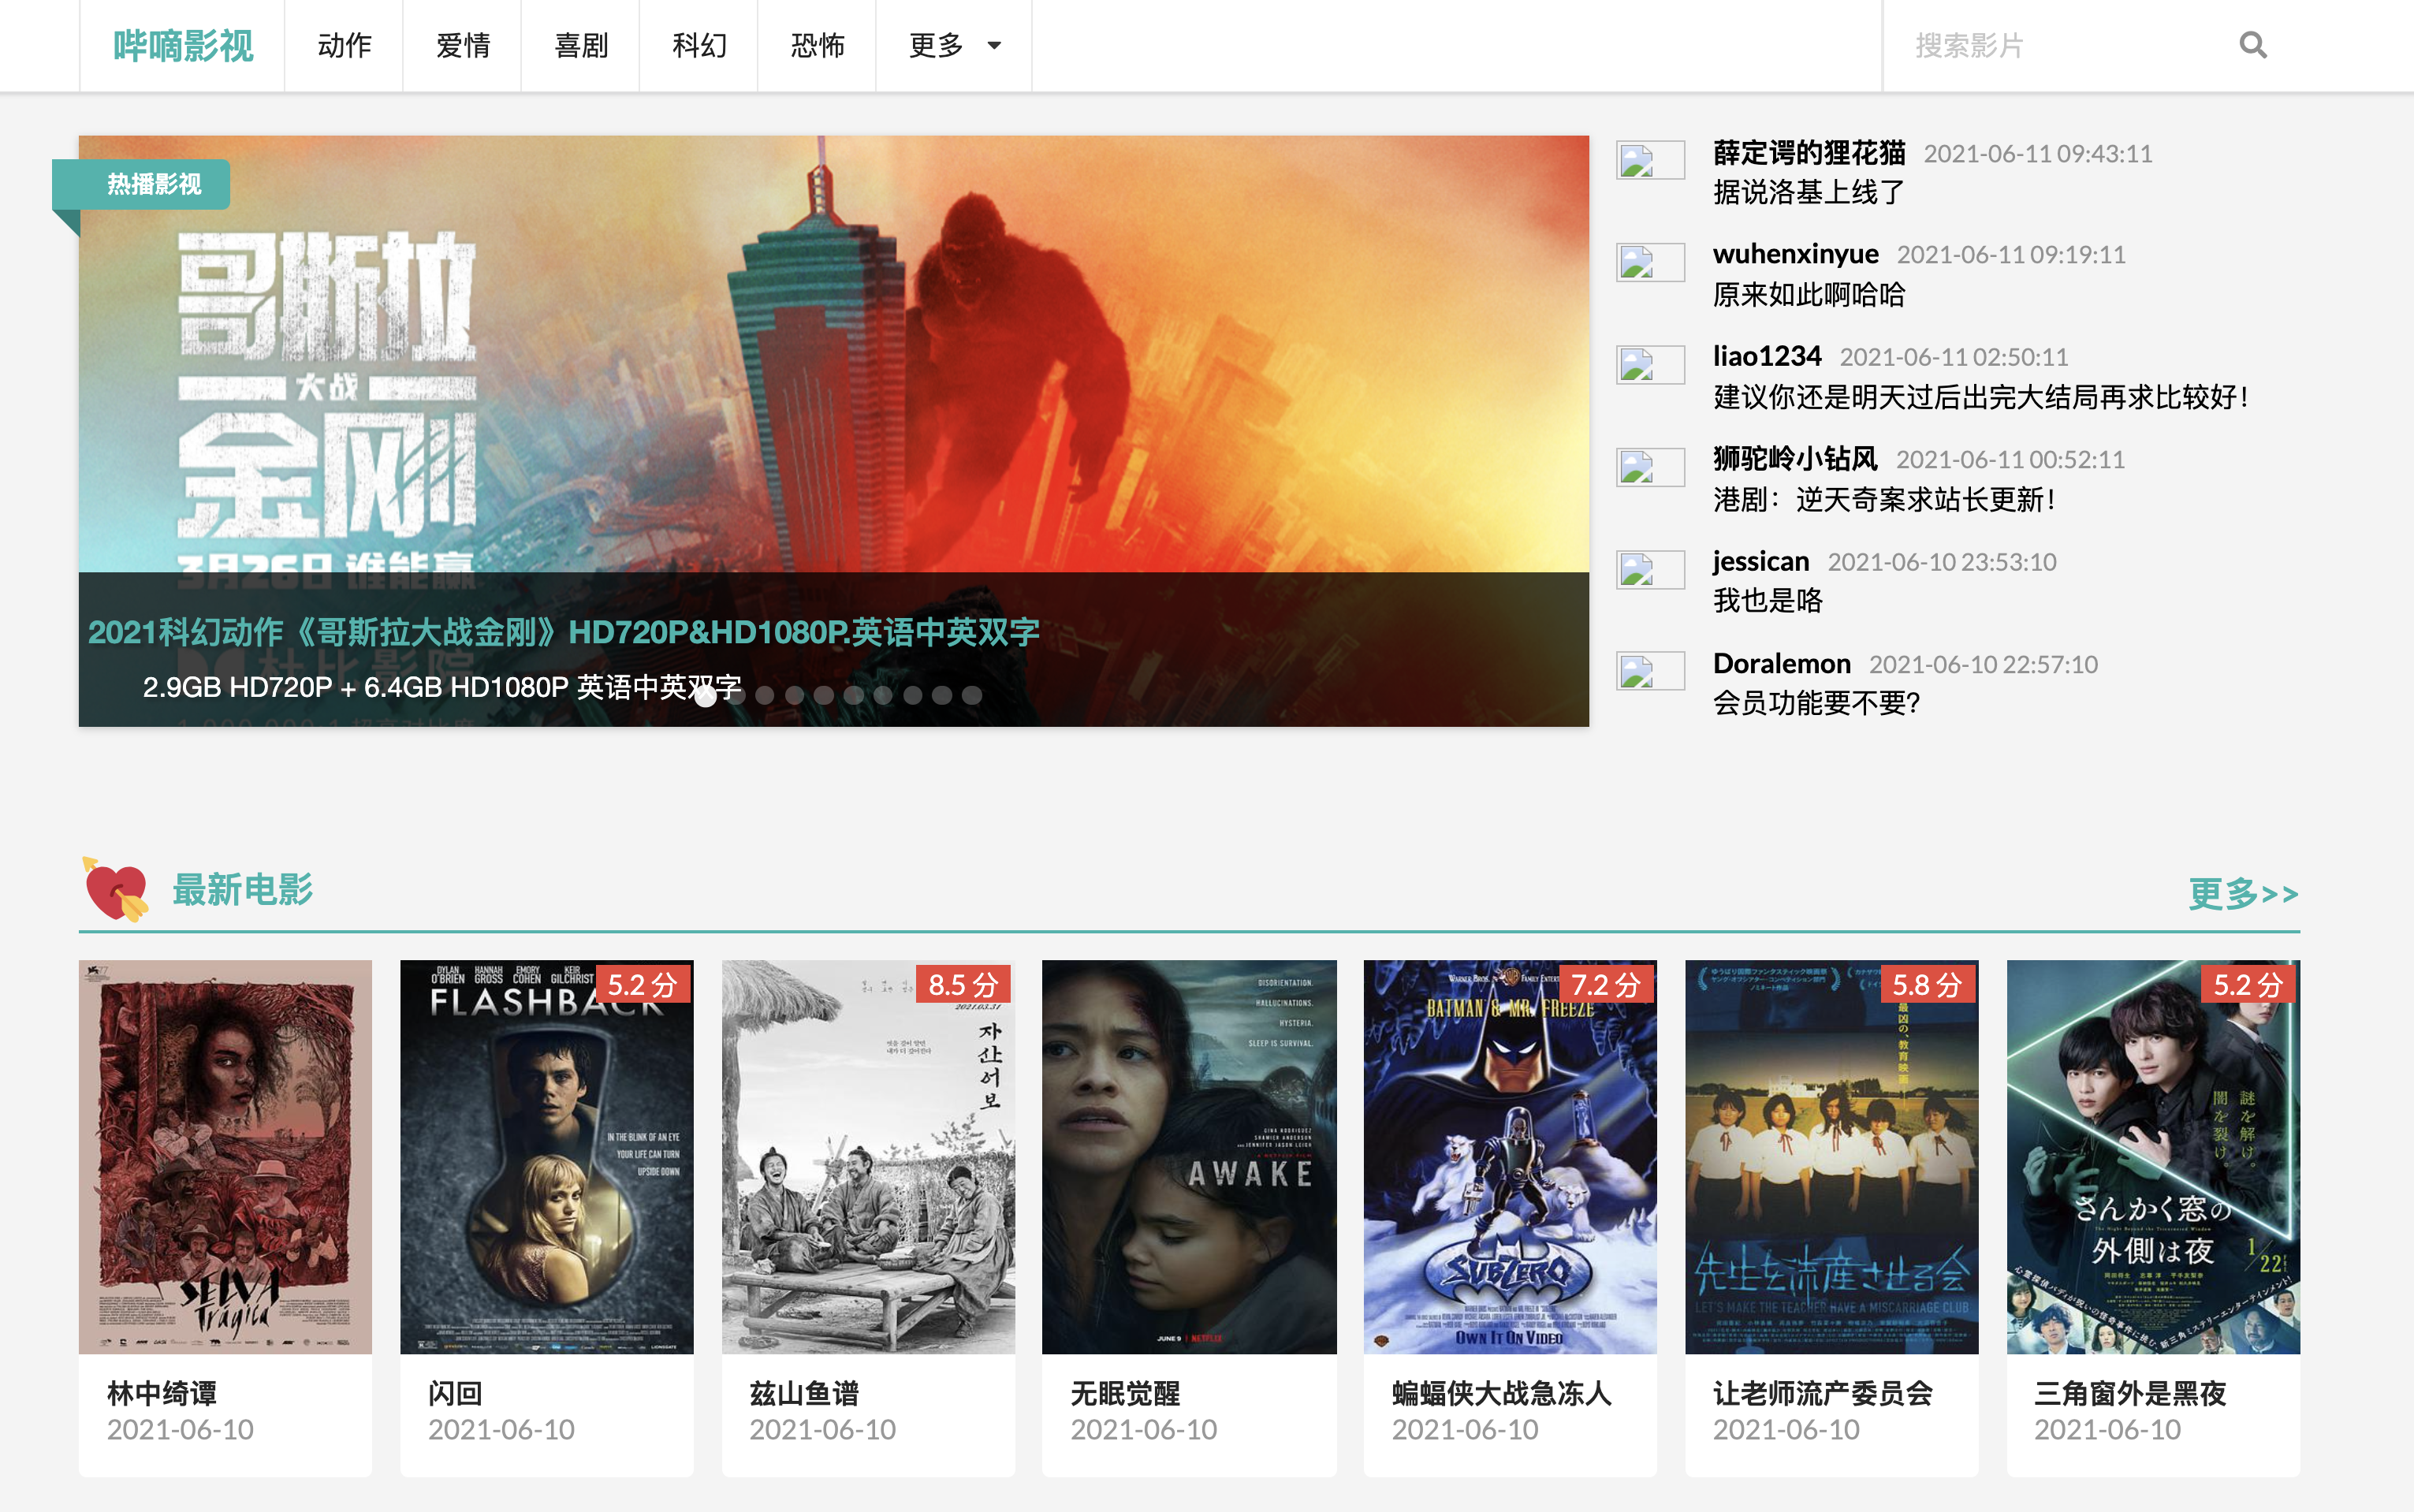
Task: Click the heart icon beside 最新电影
Action: [x=116, y=889]
